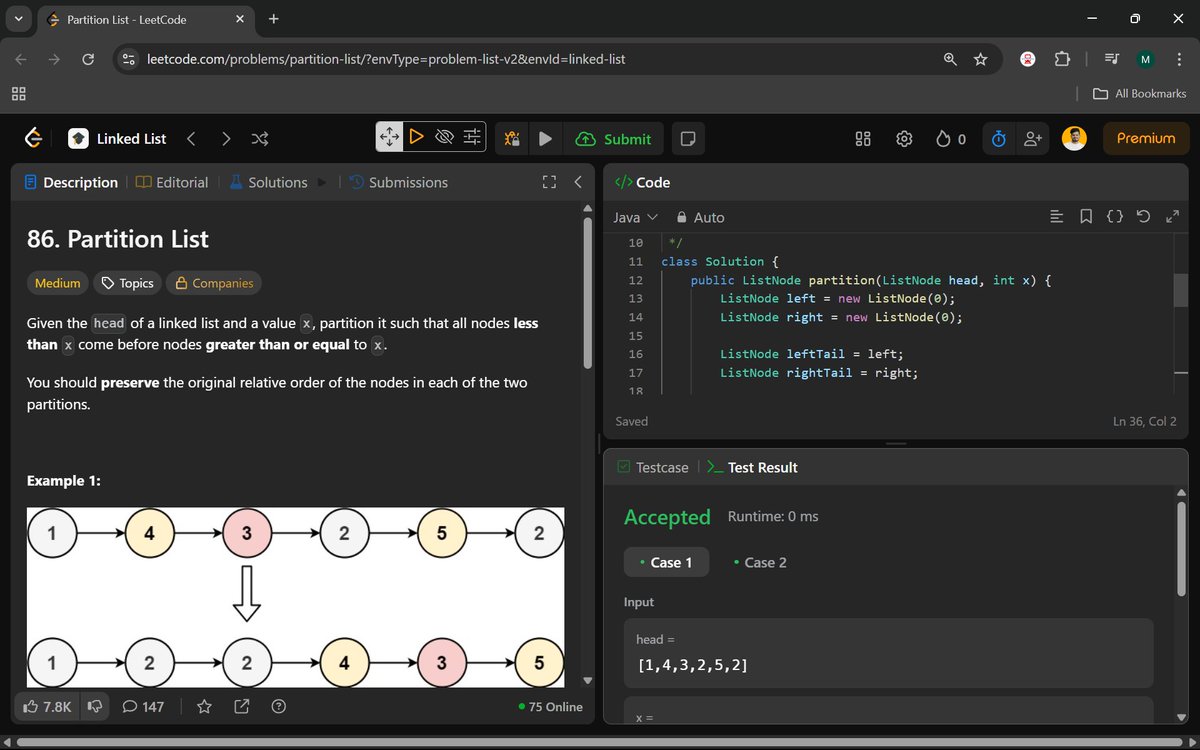Open the Topics tag

tap(128, 283)
